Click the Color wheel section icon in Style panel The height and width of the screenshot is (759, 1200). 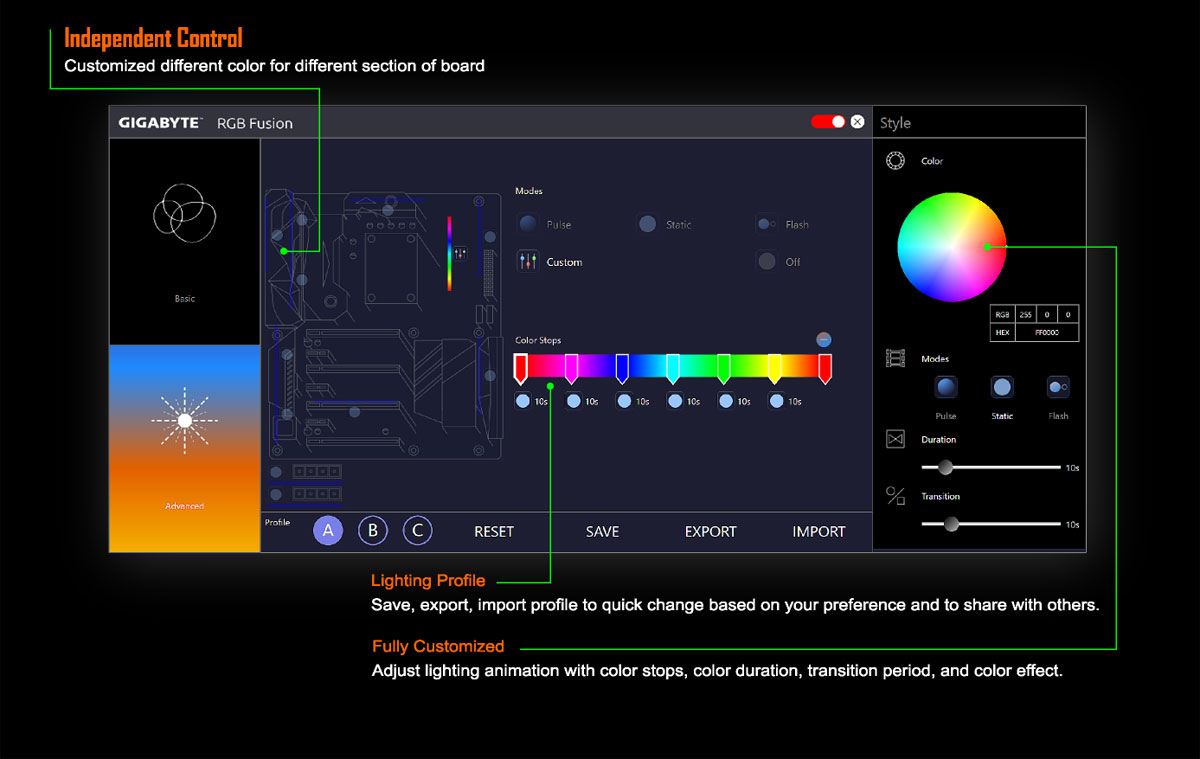pyautogui.click(x=895, y=160)
